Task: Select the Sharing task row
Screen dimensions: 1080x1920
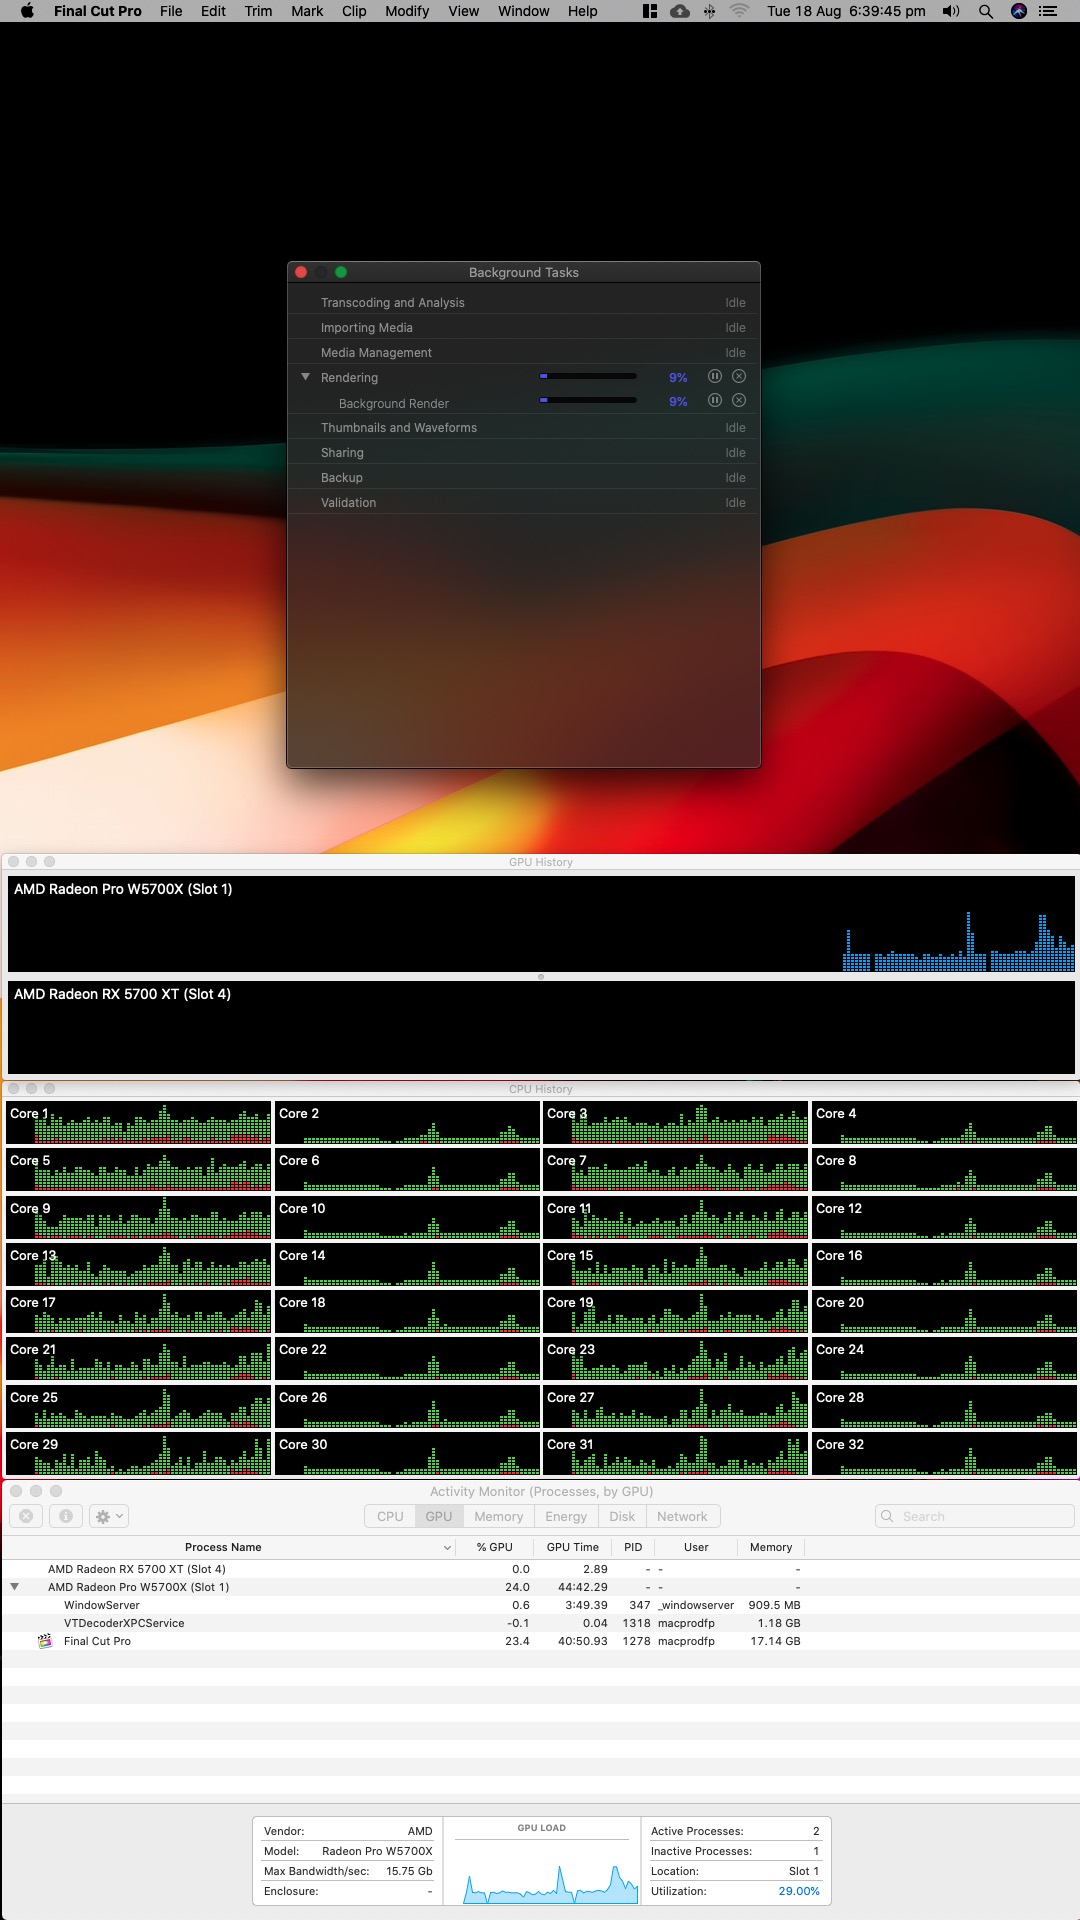Action: 524,452
